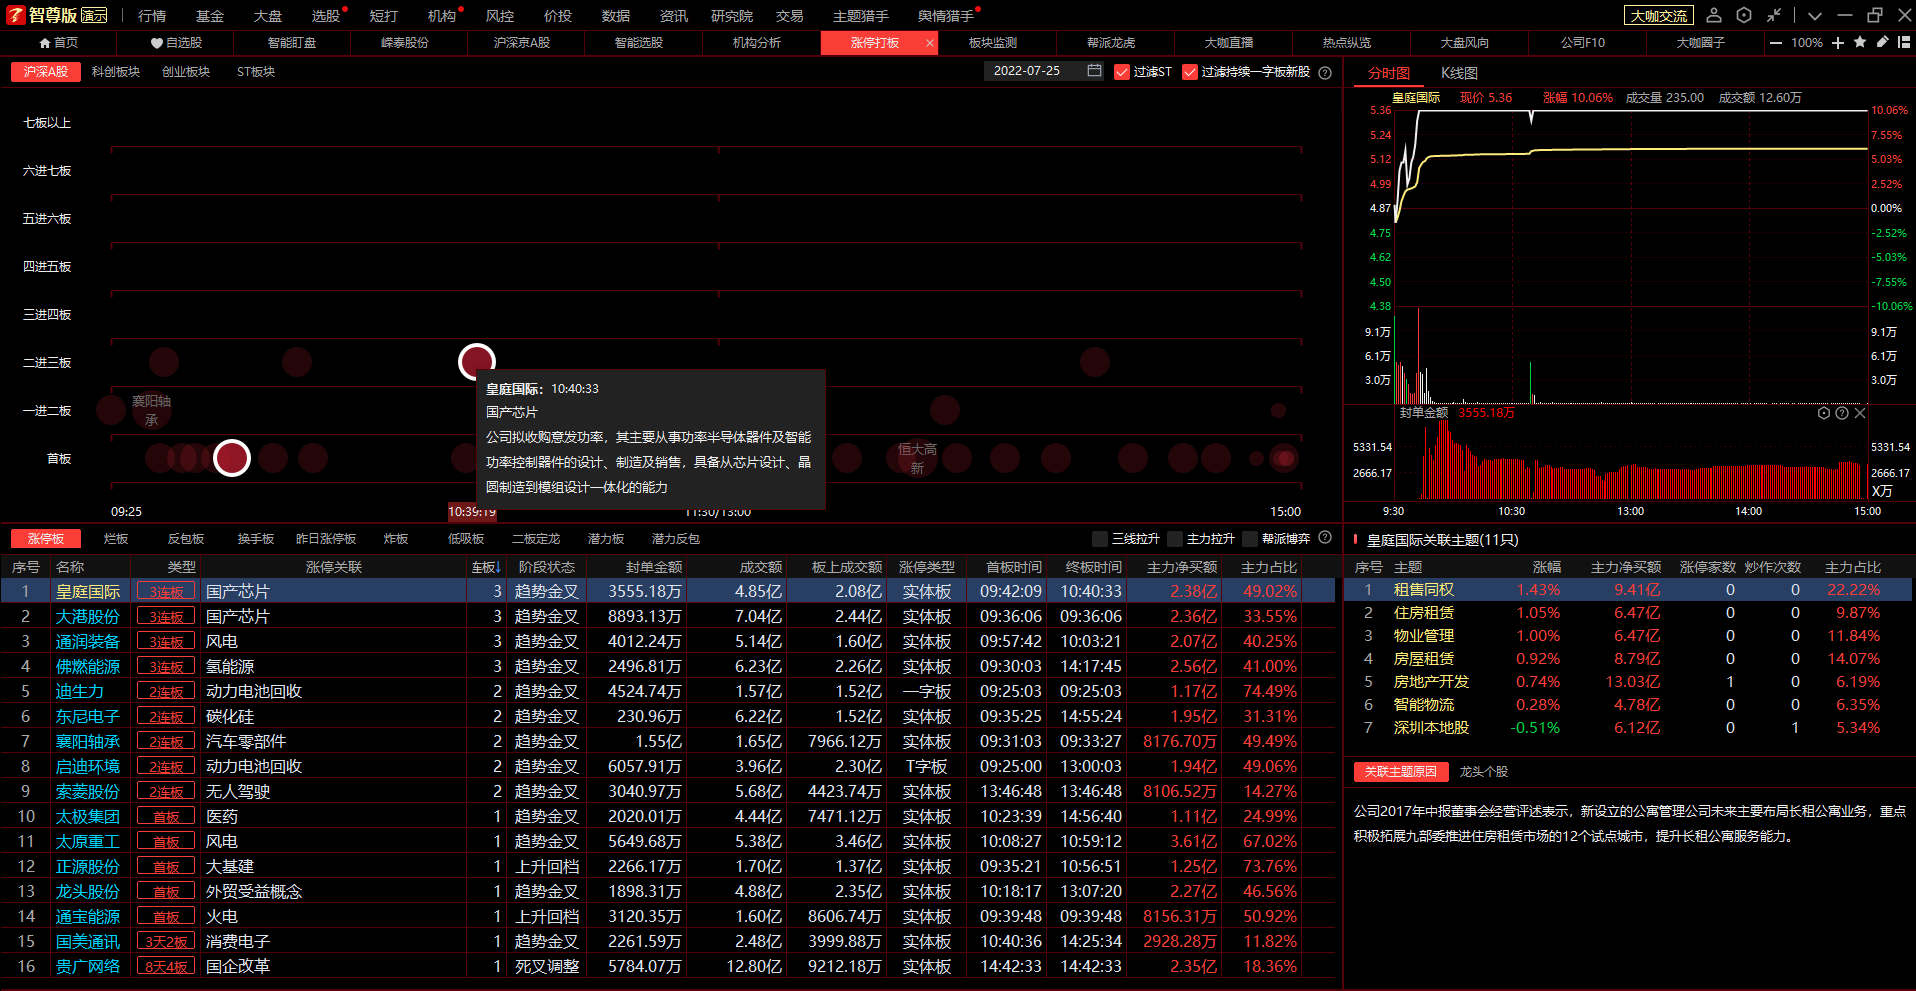Open the calendar date picker icon
1916x991 pixels.
pyautogui.click(x=1094, y=71)
